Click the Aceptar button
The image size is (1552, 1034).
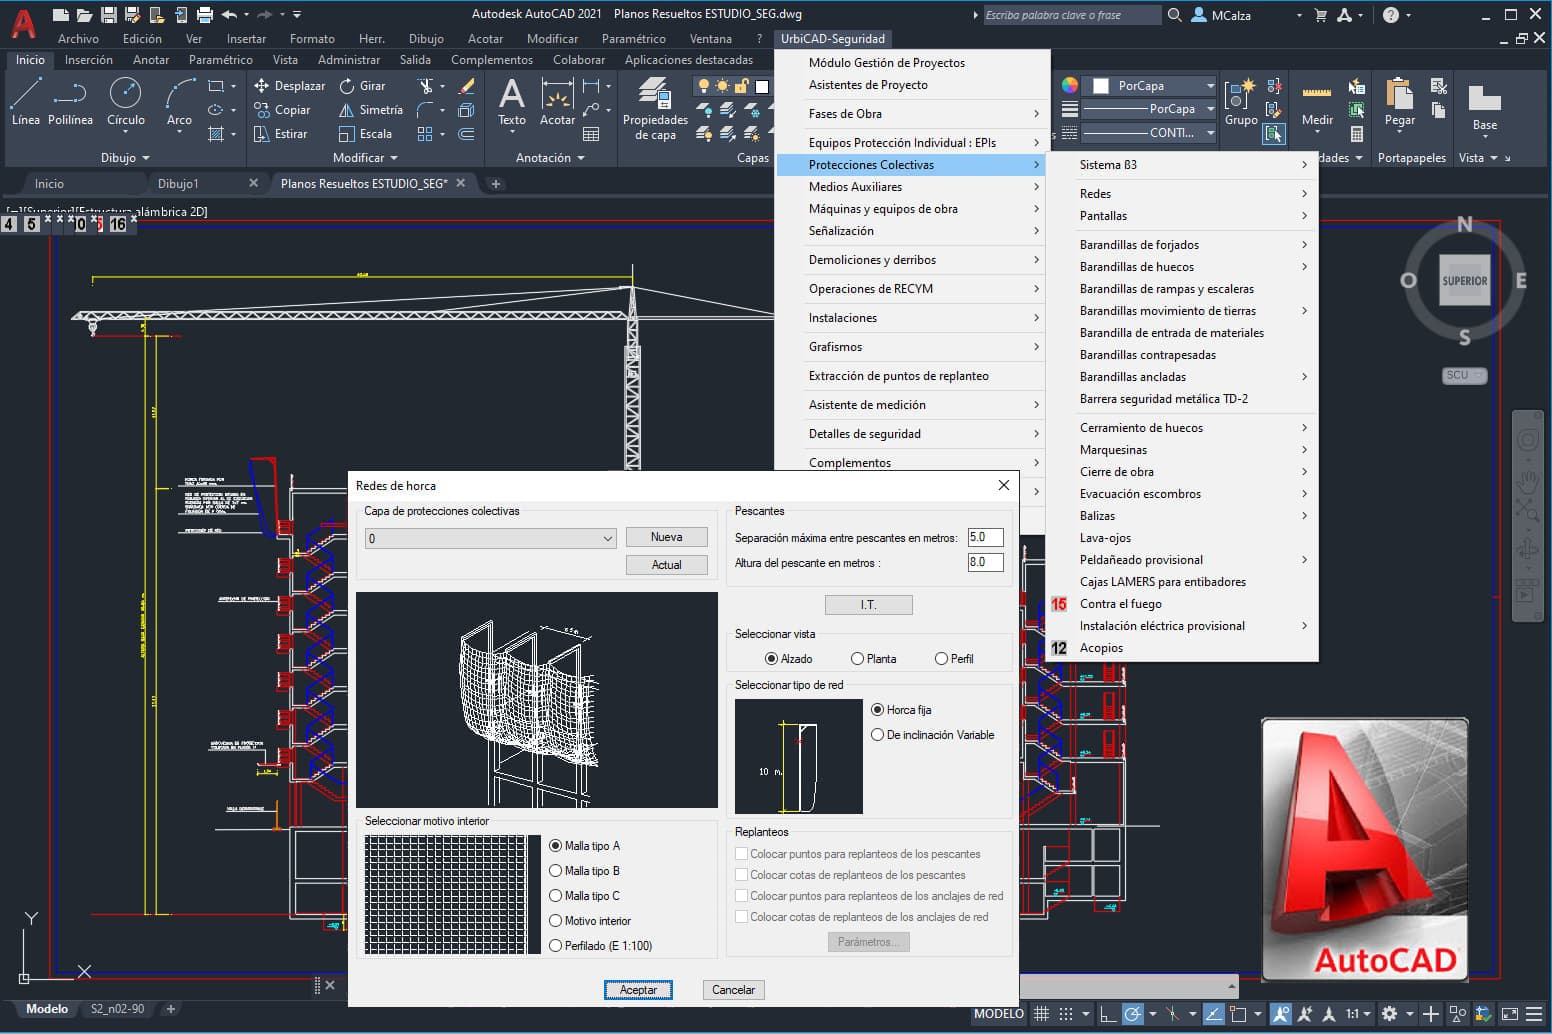[638, 990]
